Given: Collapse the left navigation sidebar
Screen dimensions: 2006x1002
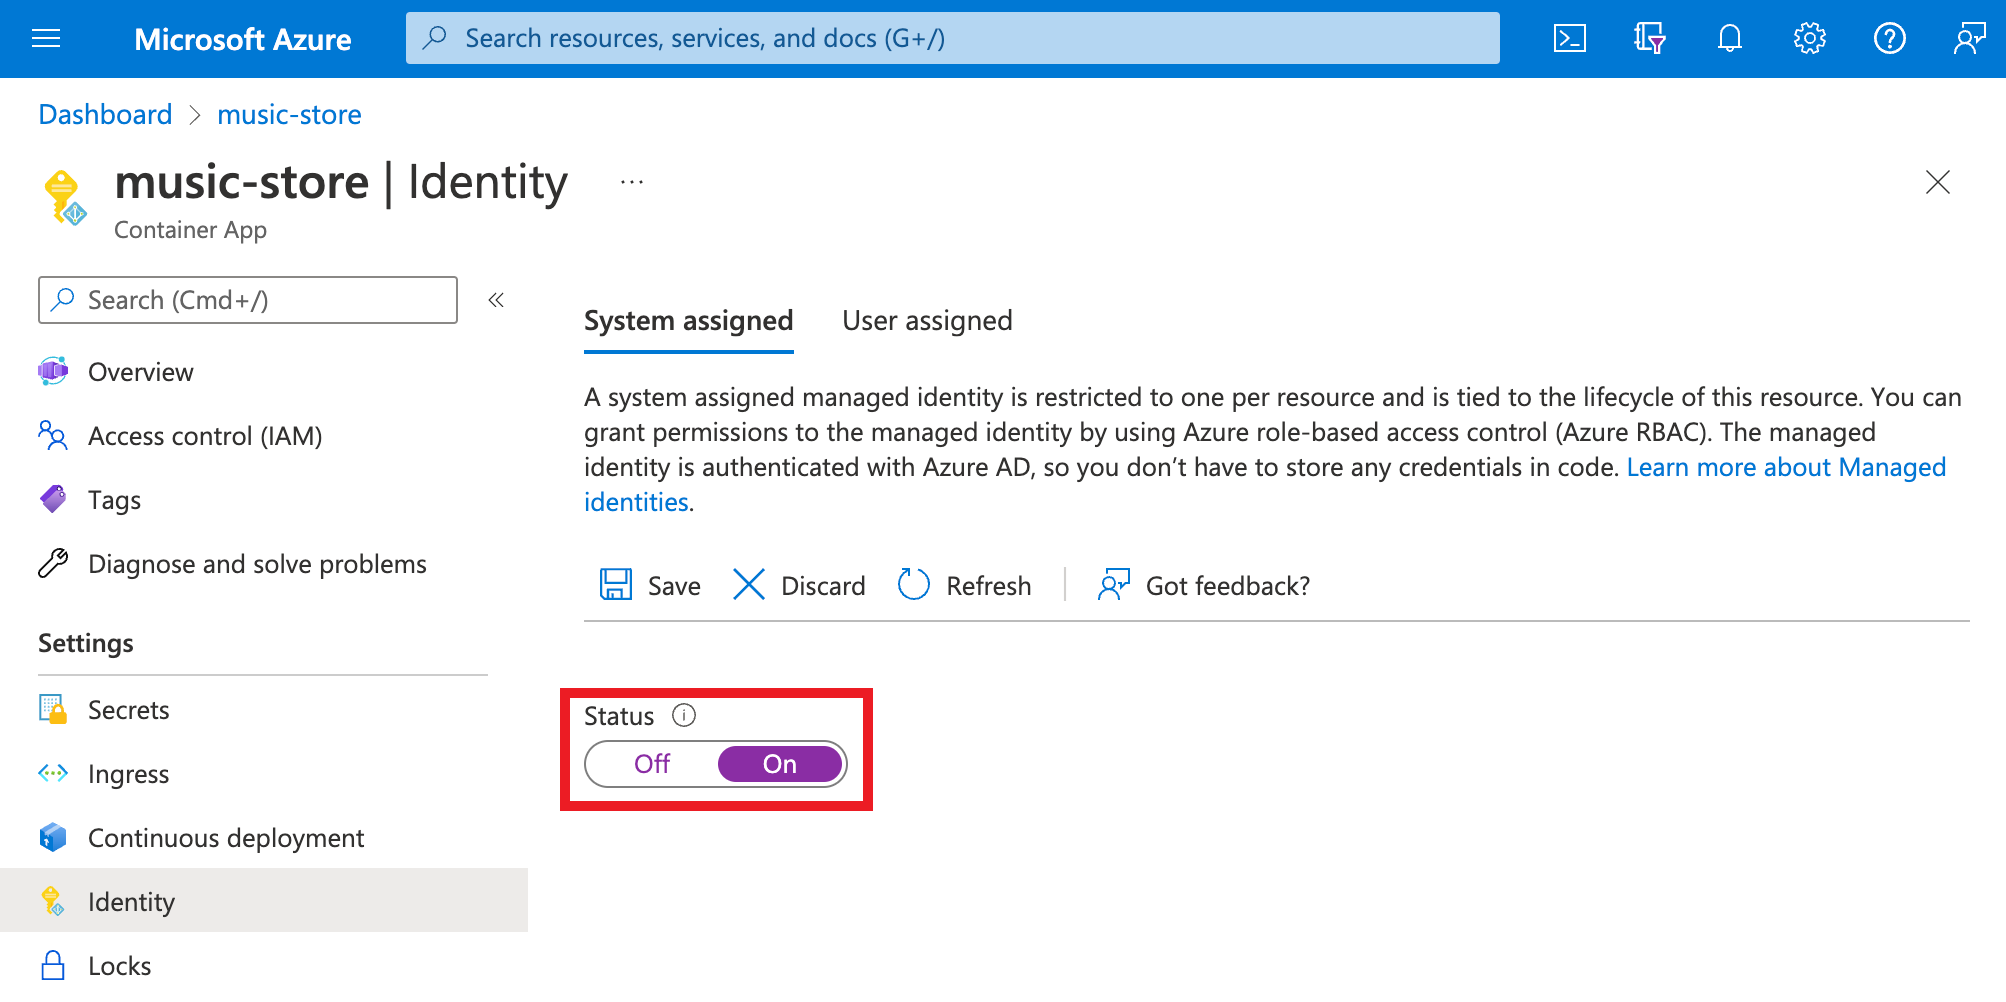Looking at the screenshot, I should pos(496,299).
